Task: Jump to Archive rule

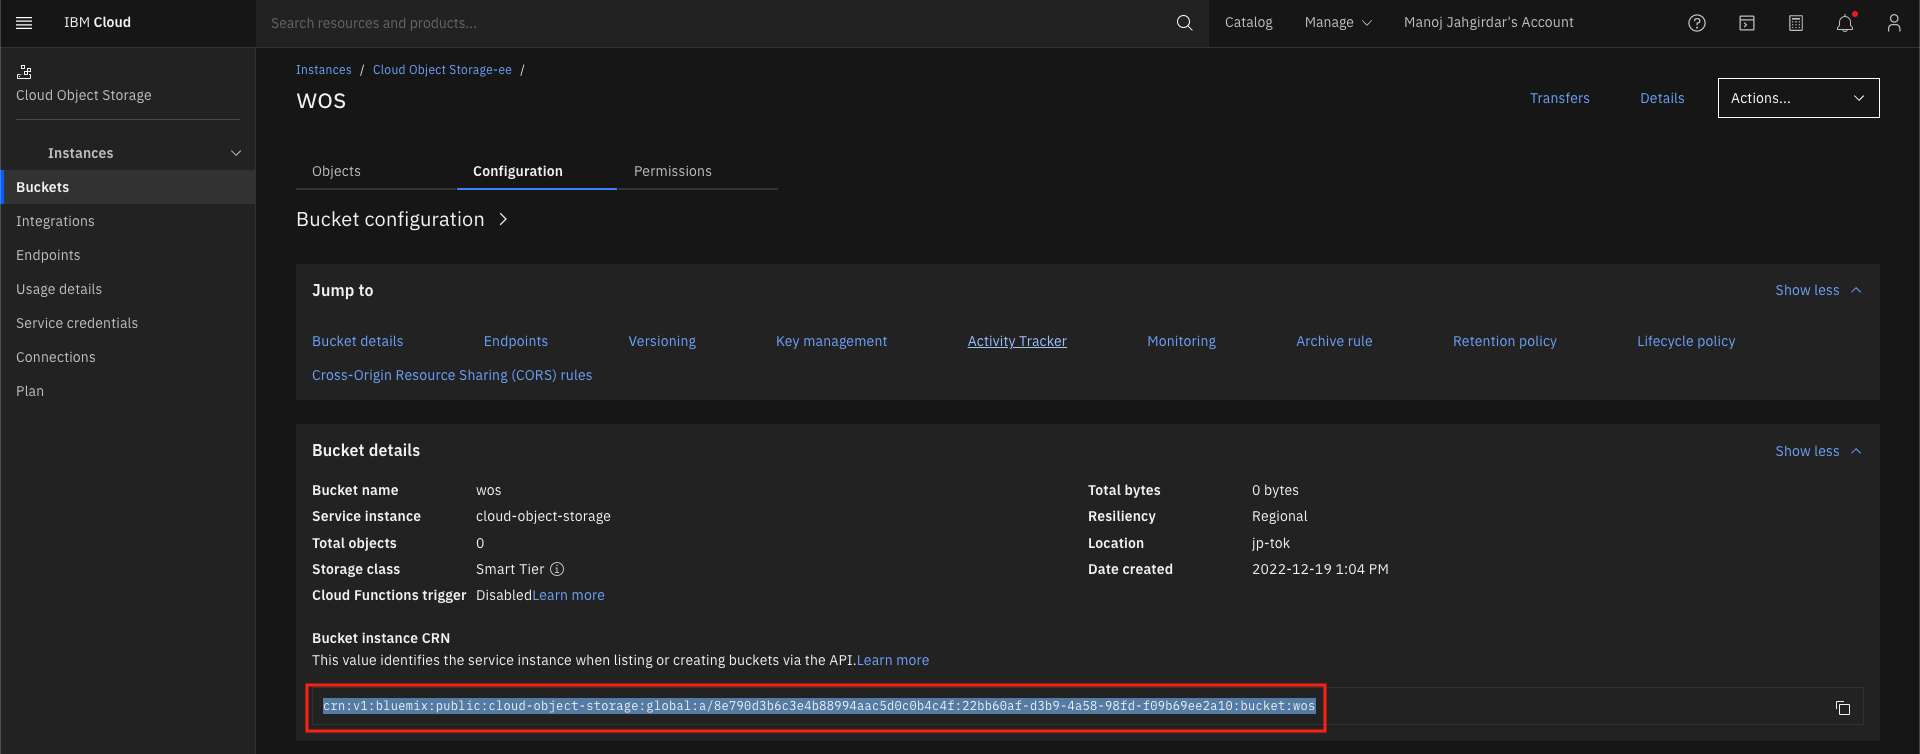Action: [1334, 341]
